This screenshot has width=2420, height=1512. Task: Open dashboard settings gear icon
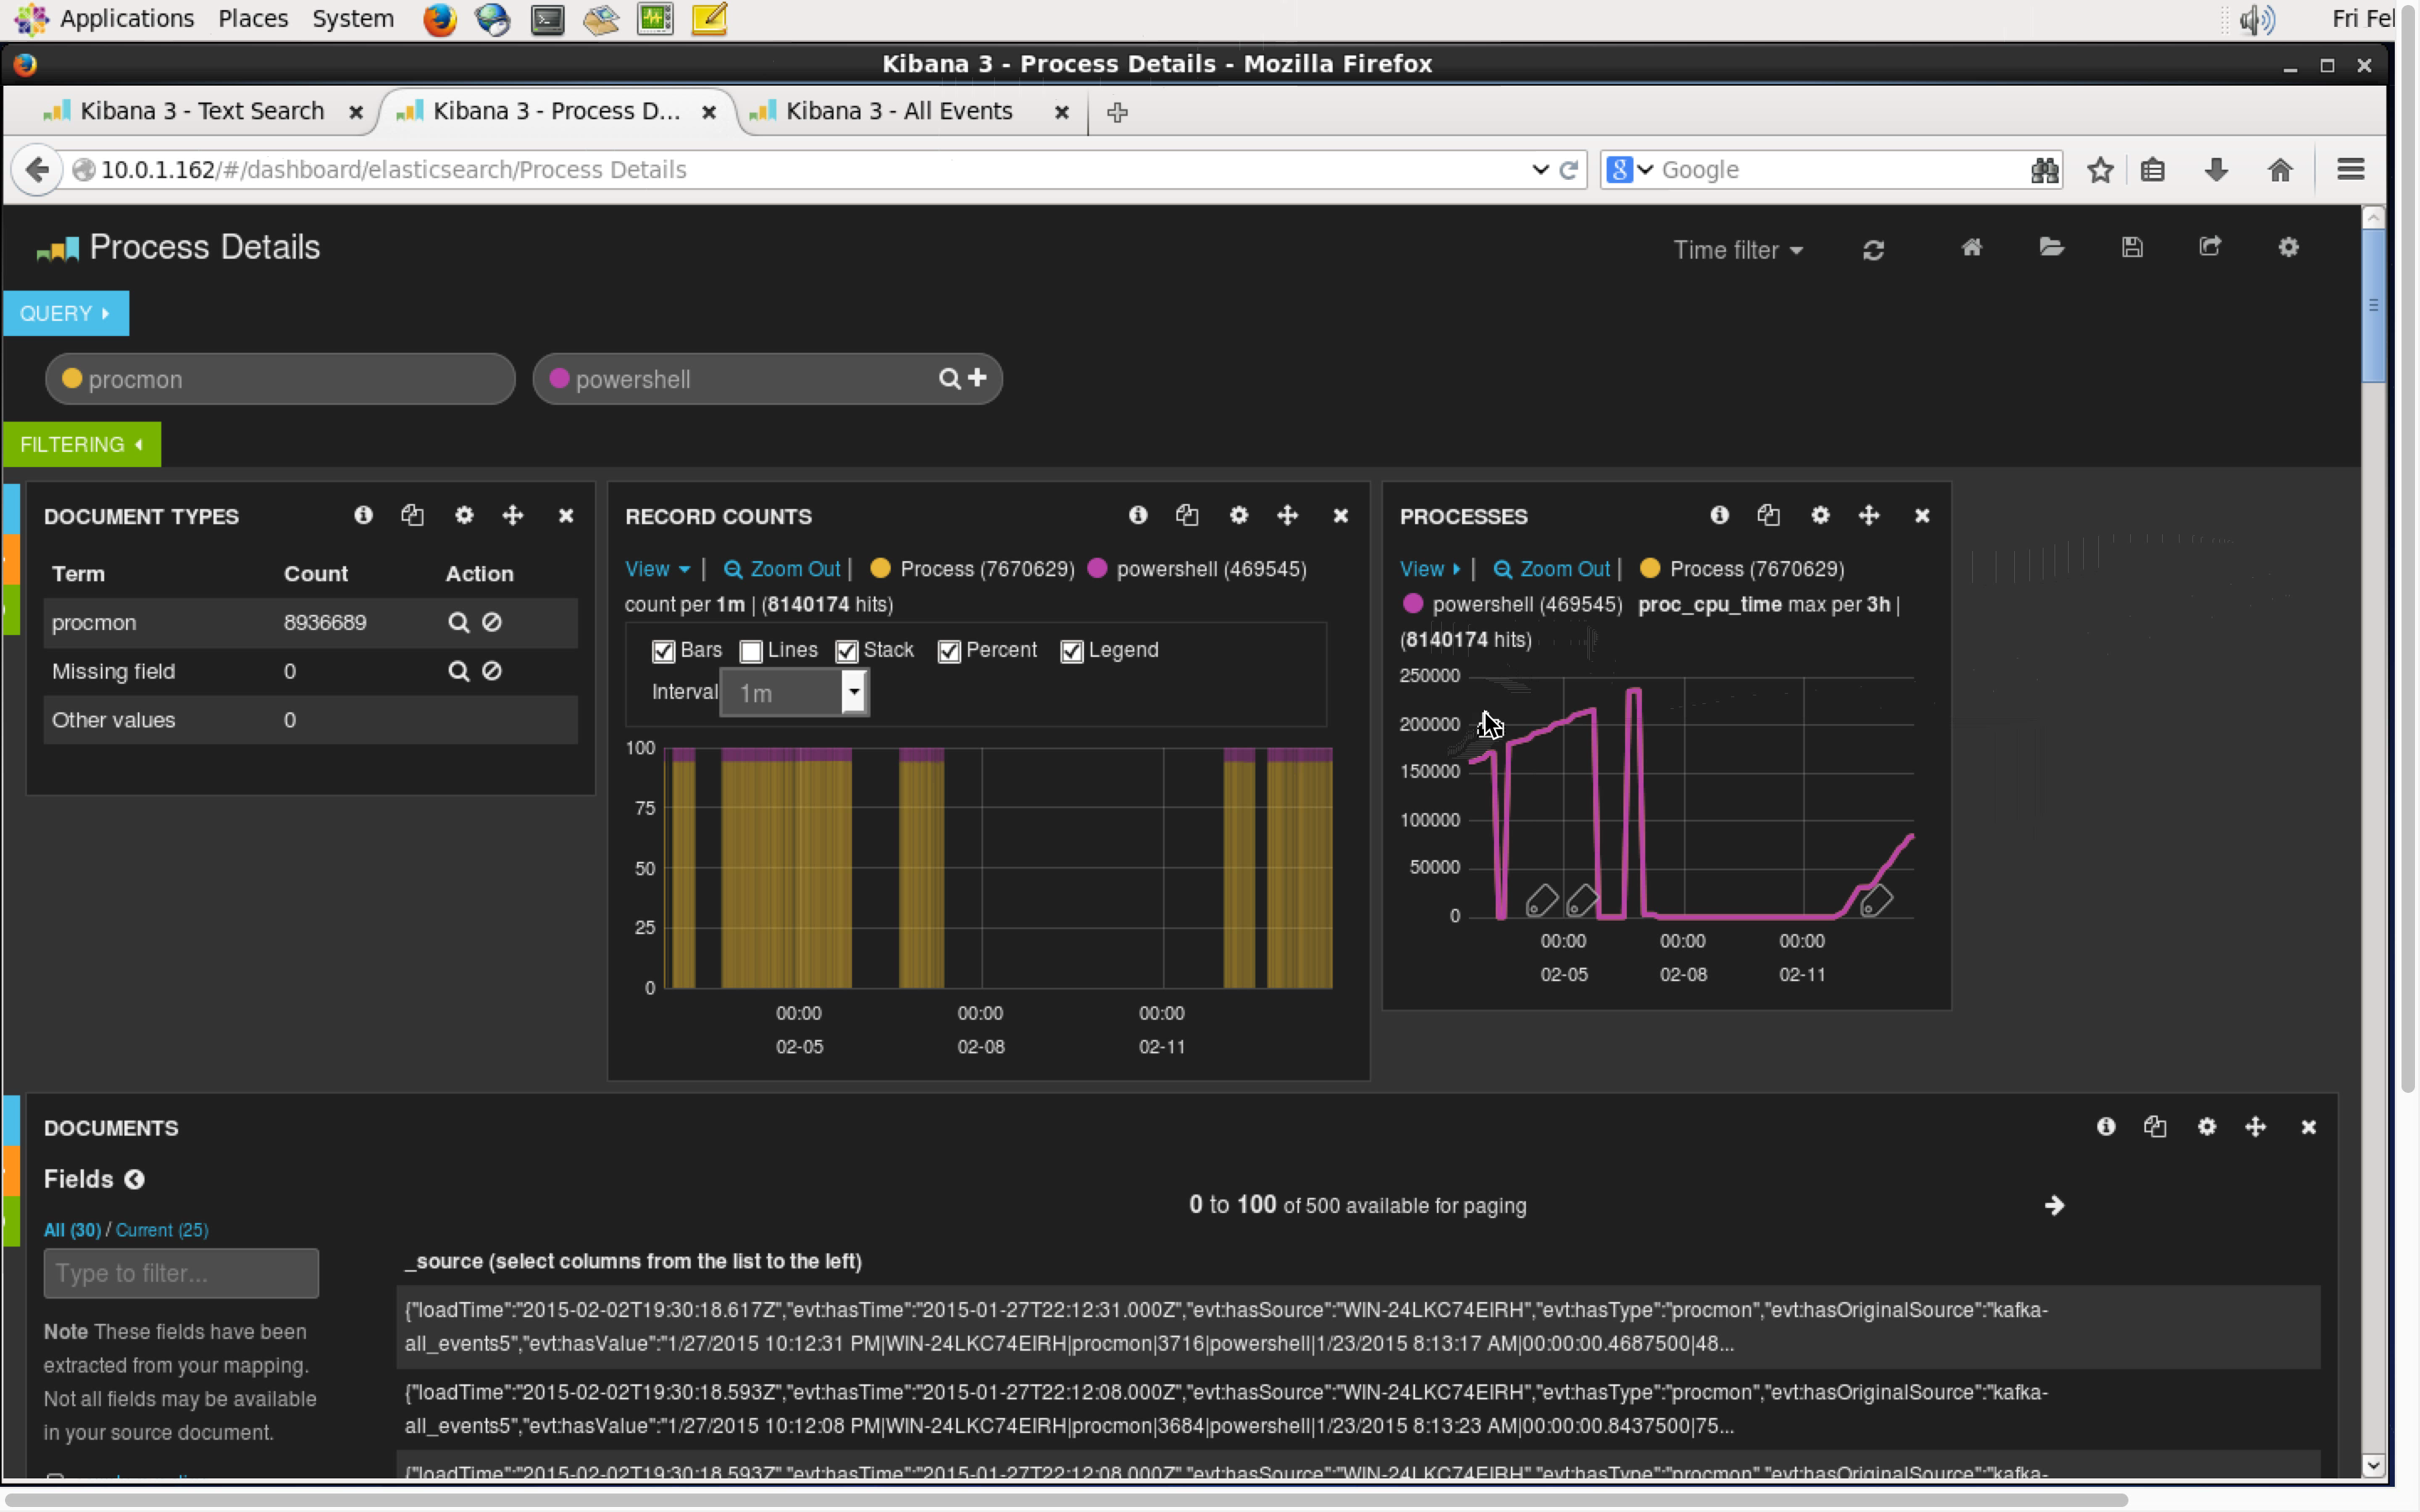2288,248
